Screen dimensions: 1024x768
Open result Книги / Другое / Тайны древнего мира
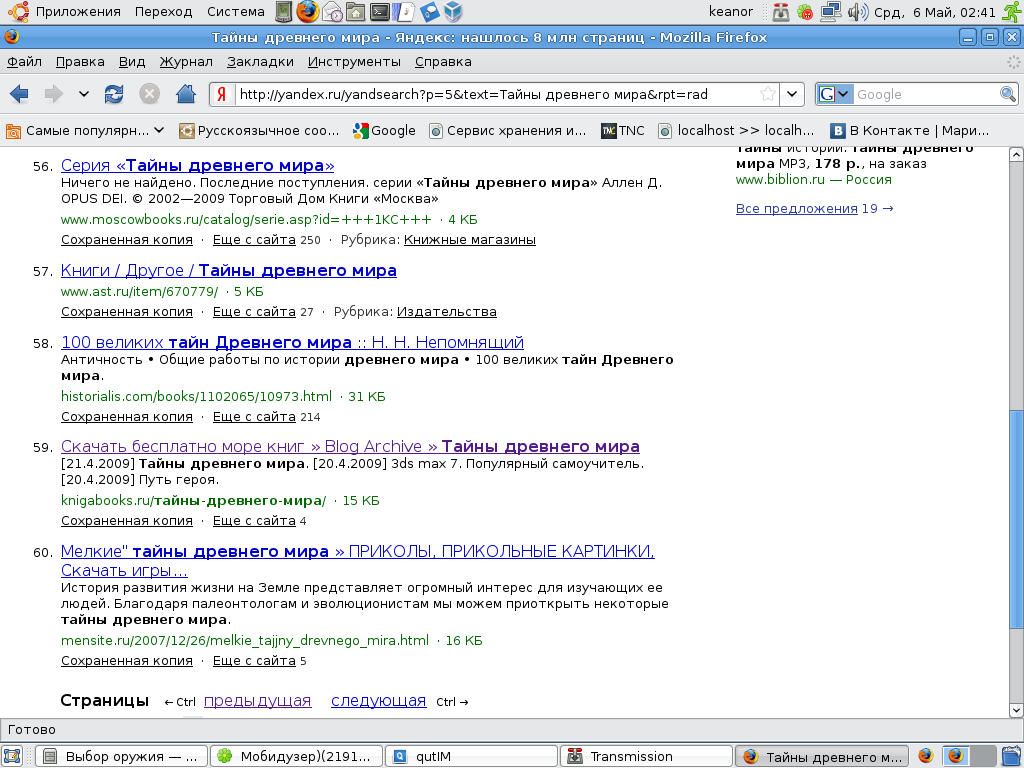[229, 270]
